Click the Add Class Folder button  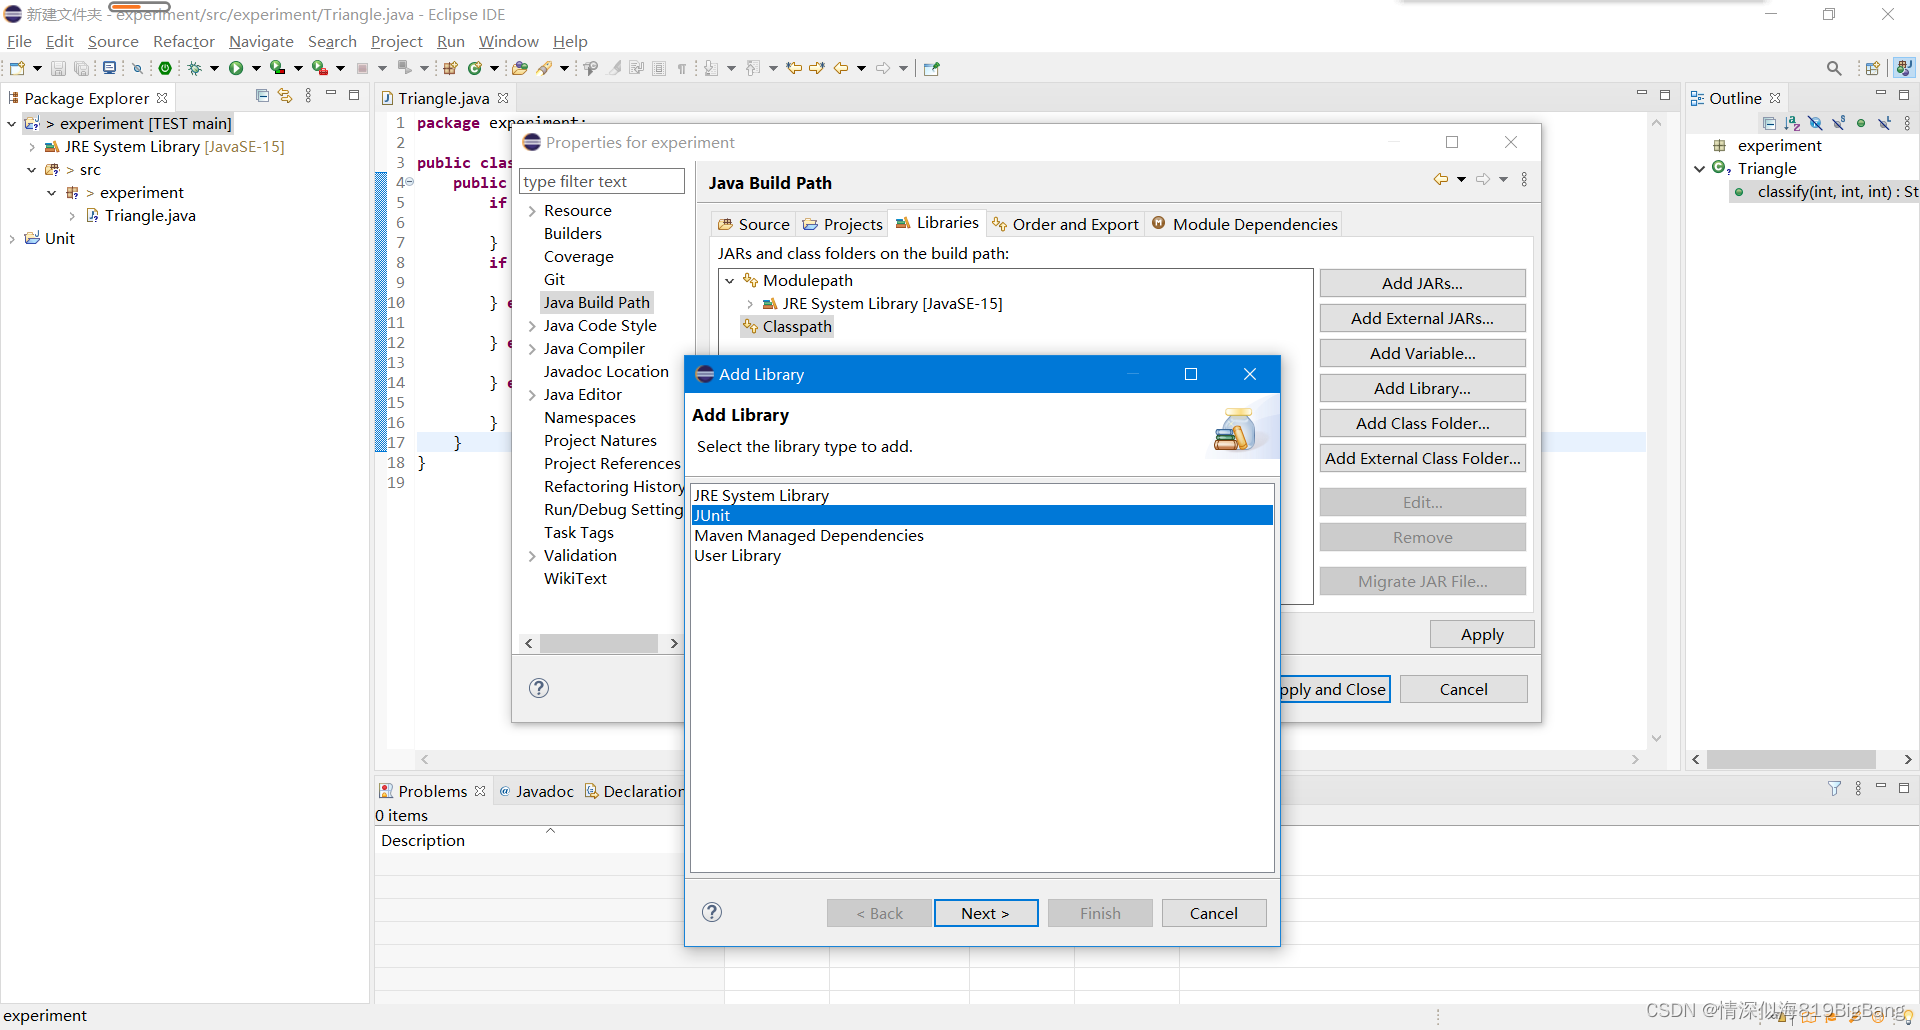(x=1422, y=423)
